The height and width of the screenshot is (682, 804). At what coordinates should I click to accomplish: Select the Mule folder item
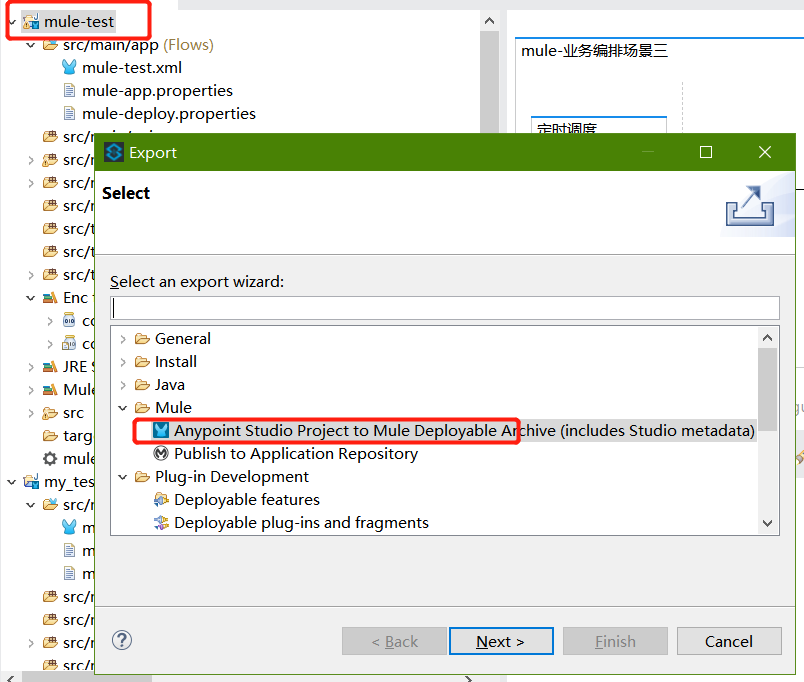[173, 408]
